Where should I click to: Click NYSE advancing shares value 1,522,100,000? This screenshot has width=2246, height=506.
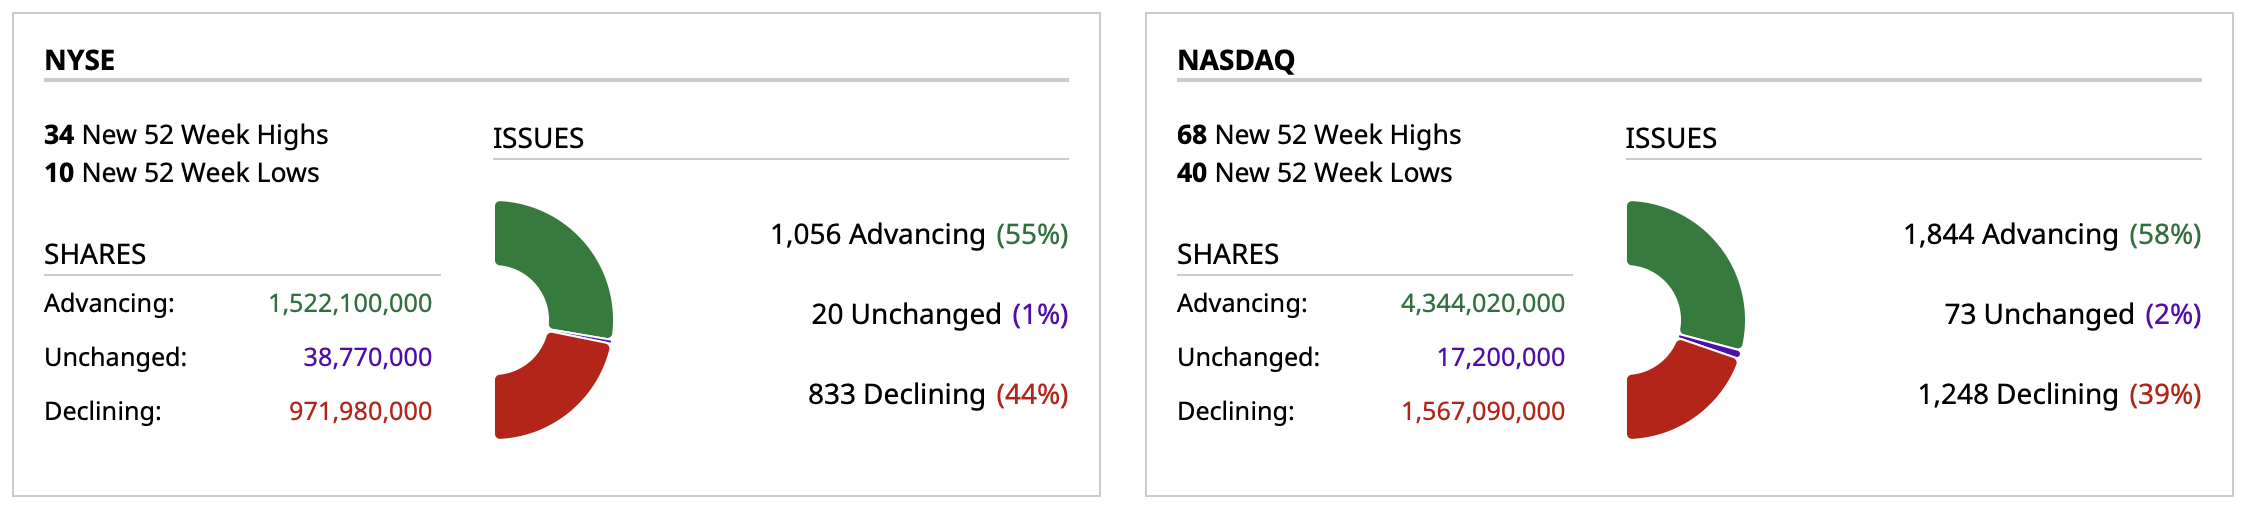click(350, 303)
